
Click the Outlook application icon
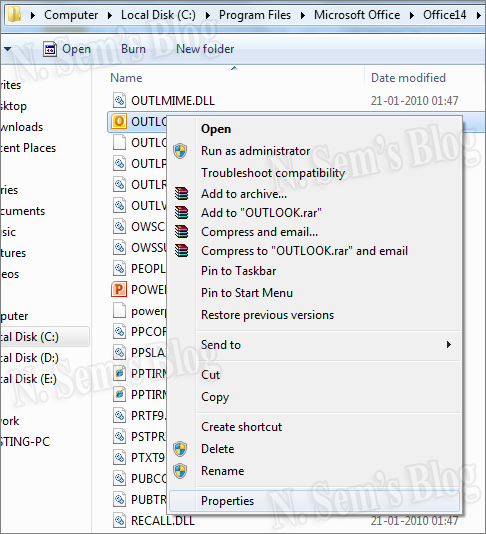[119, 121]
